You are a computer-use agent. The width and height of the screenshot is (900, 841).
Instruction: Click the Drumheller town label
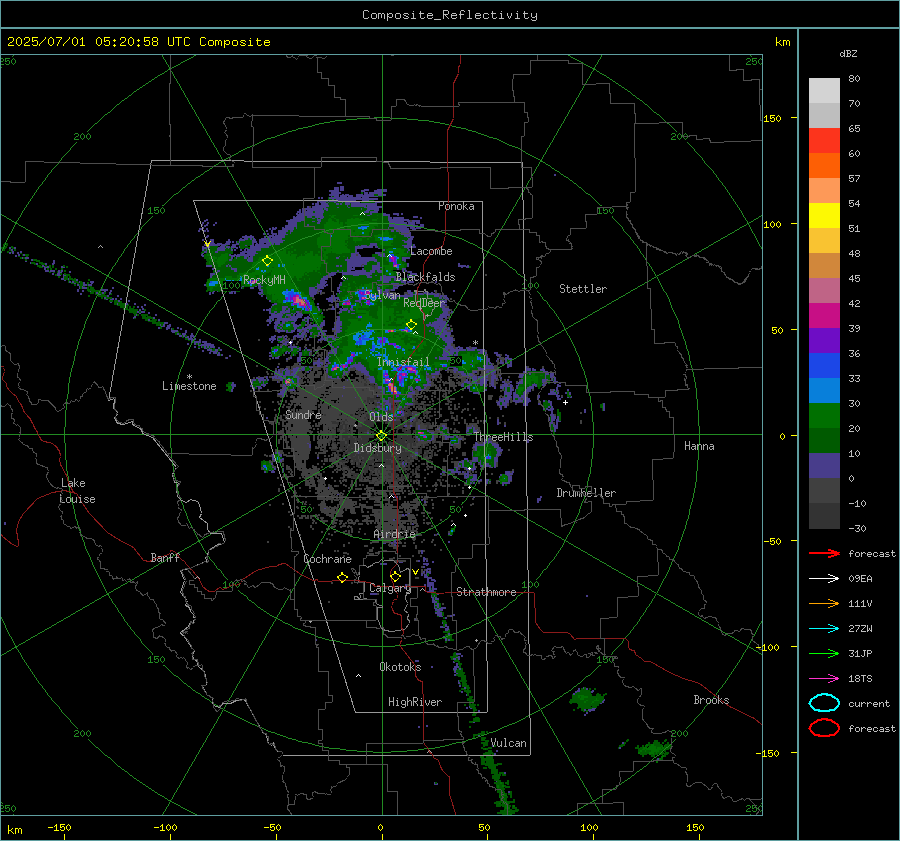point(586,493)
